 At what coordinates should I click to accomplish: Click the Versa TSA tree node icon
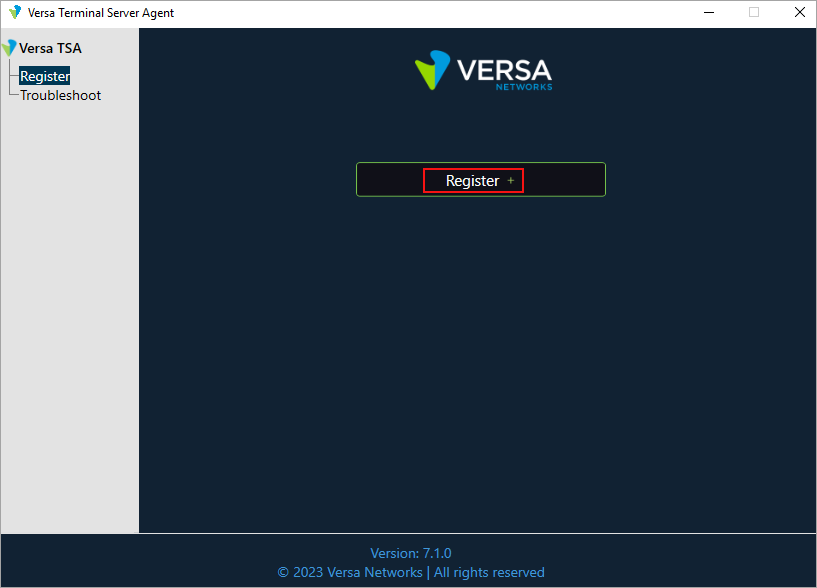click(x=10, y=48)
